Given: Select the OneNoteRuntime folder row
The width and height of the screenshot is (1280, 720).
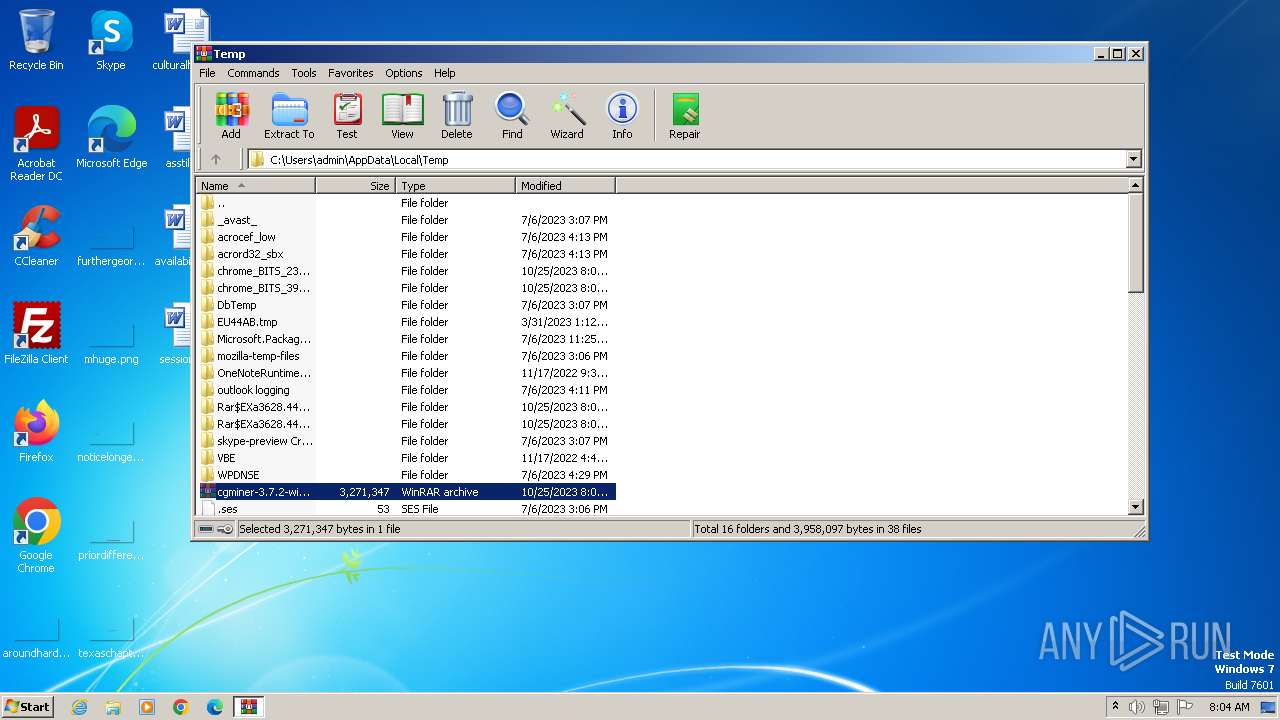Looking at the screenshot, I should click(406, 373).
